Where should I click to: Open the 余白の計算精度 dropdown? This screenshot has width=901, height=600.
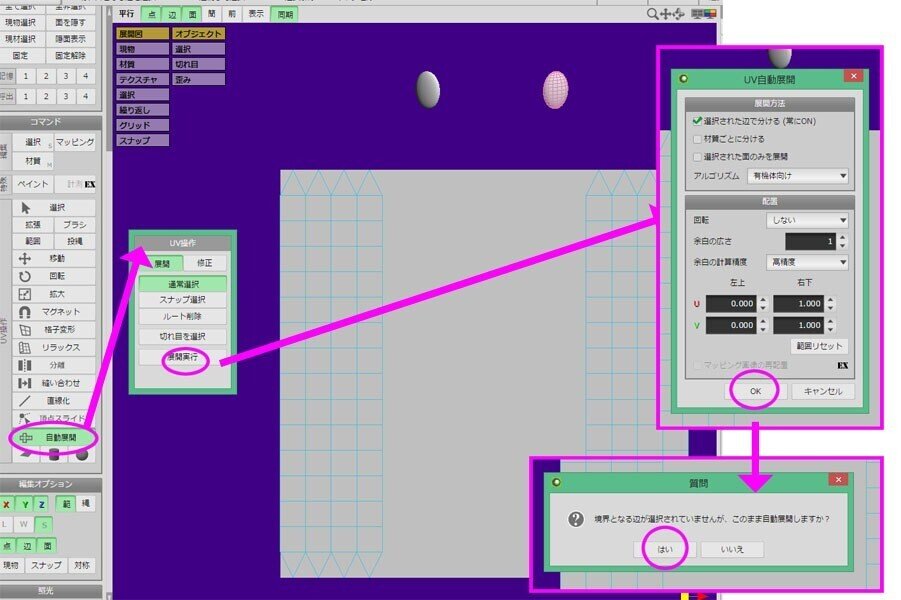click(807, 262)
